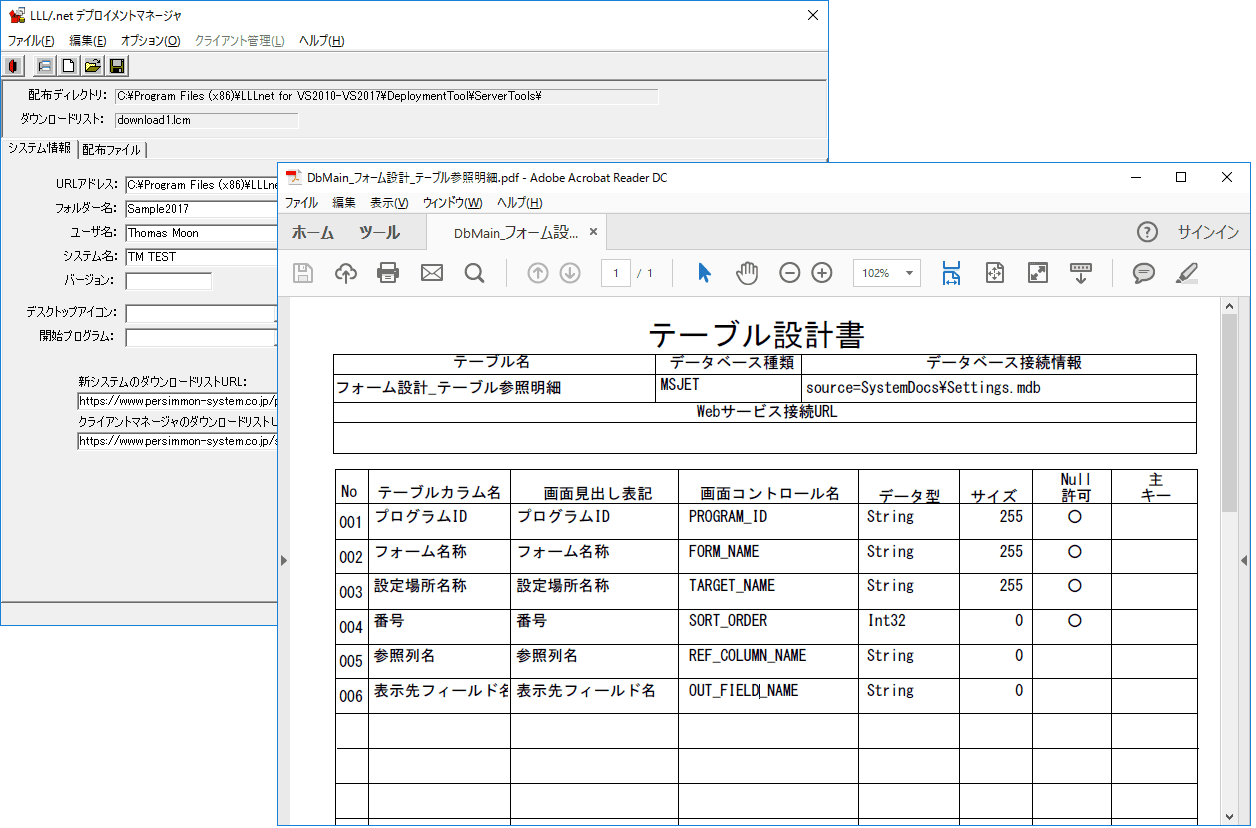Open folder icon in Deployment Manager toolbar

tap(92, 66)
